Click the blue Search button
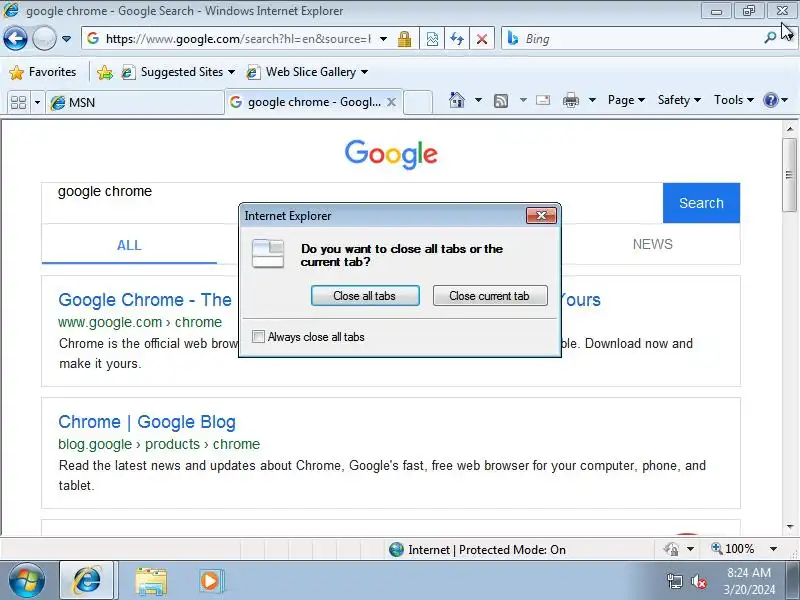800x600 pixels. click(x=702, y=203)
